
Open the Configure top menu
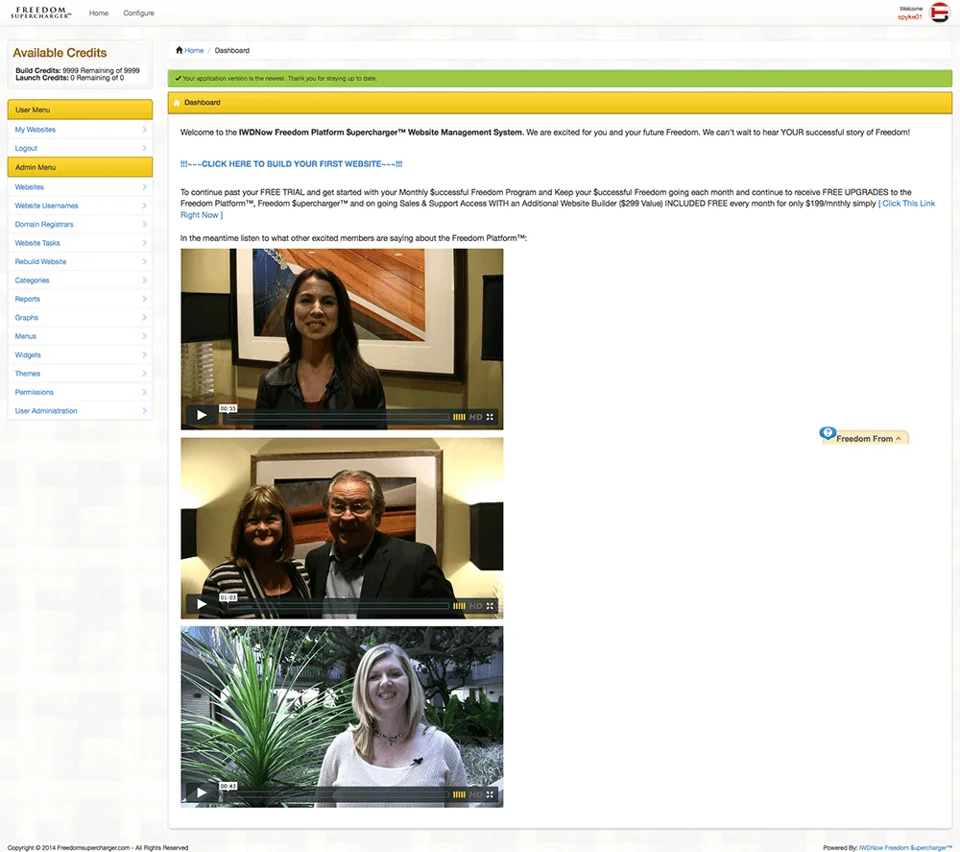[138, 13]
